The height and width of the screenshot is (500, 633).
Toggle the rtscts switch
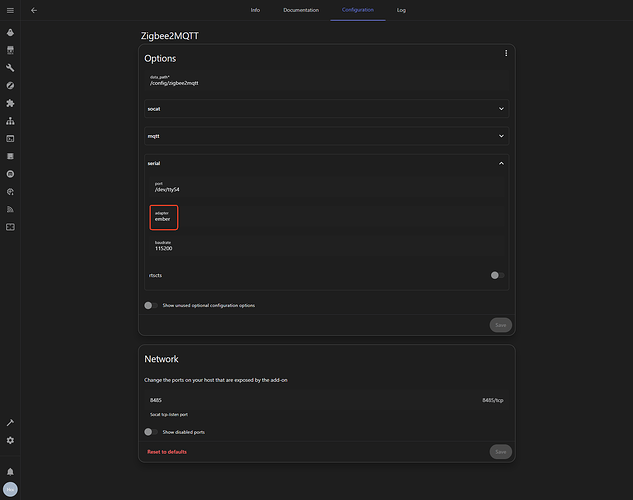pyautogui.click(x=497, y=275)
